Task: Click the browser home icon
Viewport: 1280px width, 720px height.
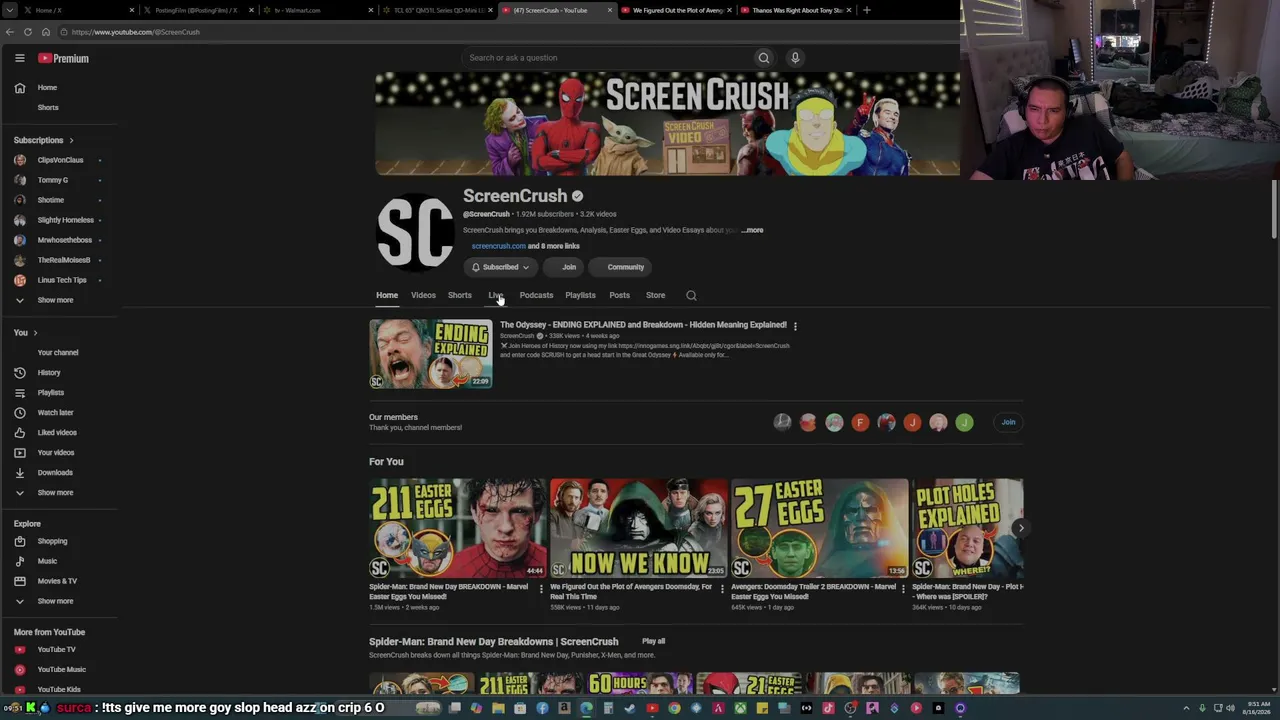Action: click(x=46, y=32)
